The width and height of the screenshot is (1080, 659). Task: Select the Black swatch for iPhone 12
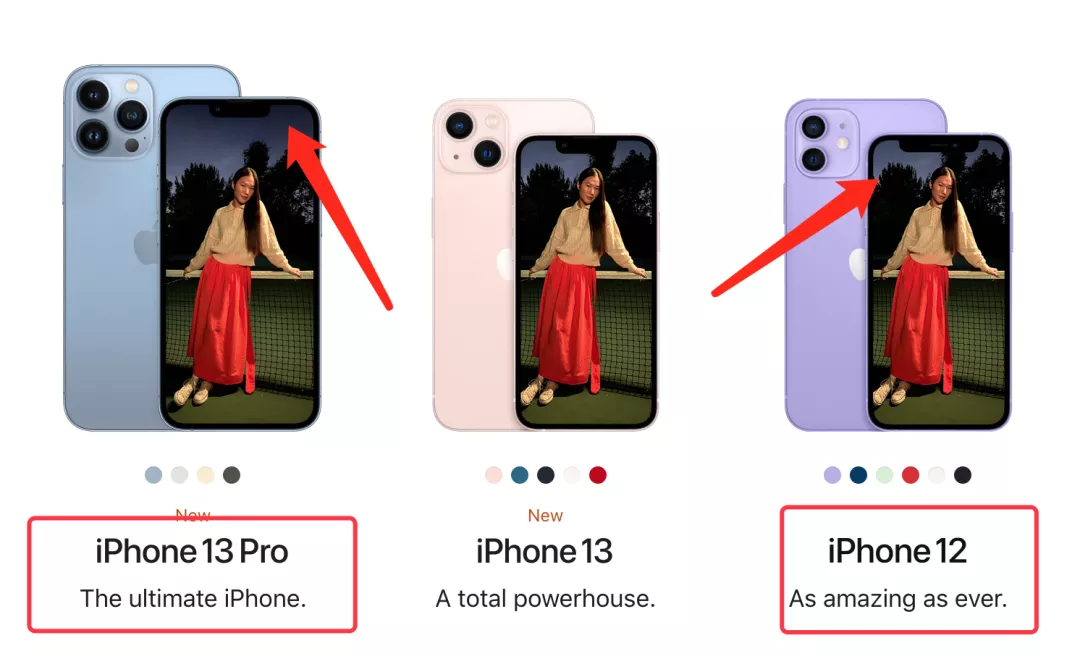[x=963, y=474]
